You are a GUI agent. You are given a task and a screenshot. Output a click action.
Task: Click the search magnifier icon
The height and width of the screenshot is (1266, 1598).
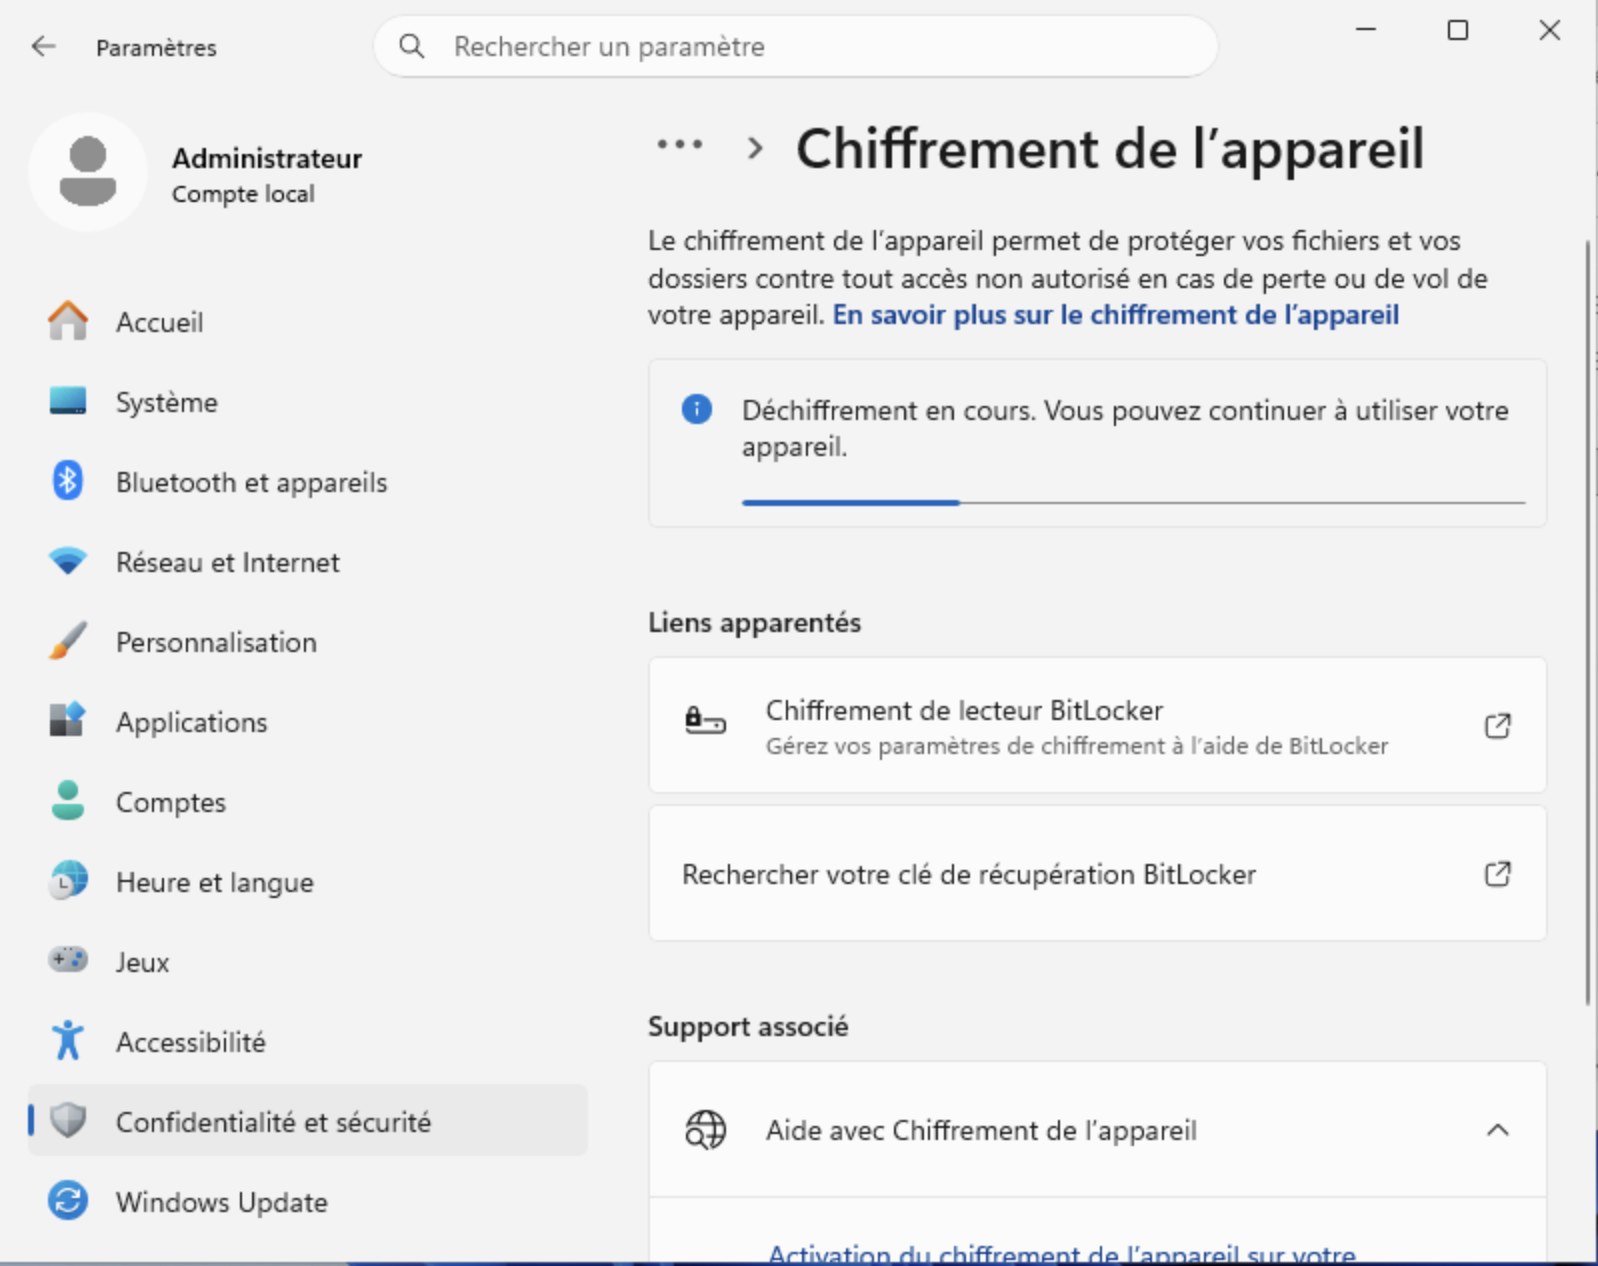411,46
